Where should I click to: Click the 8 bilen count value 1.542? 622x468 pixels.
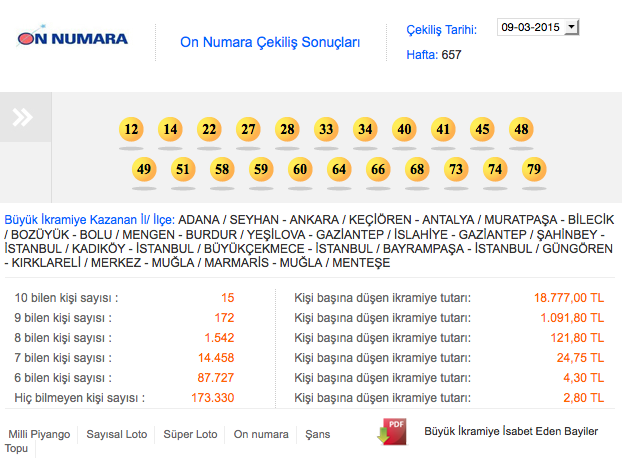coord(219,338)
